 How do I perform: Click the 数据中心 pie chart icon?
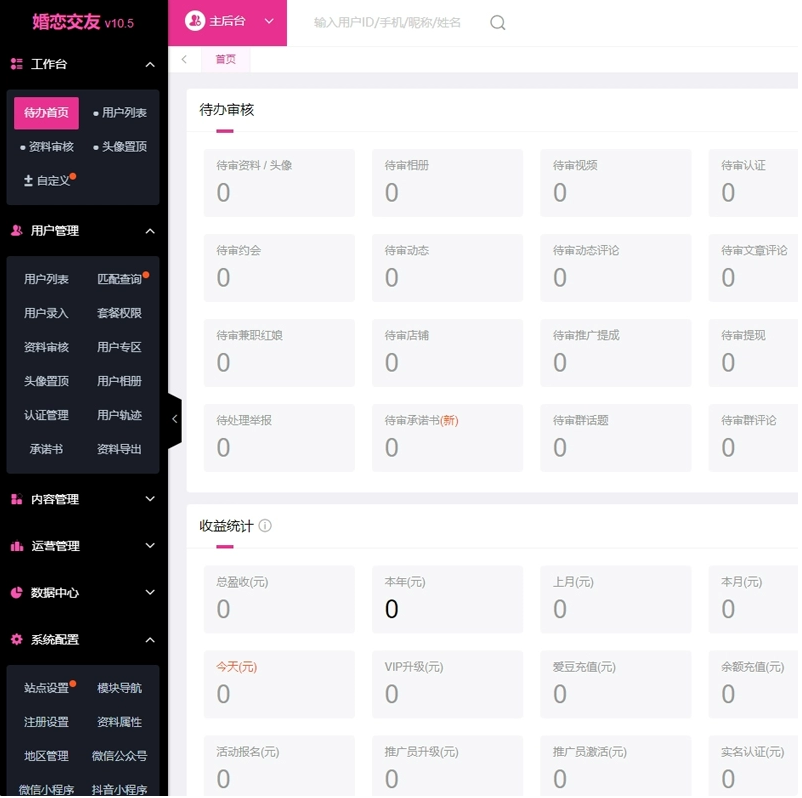pos(17,592)
